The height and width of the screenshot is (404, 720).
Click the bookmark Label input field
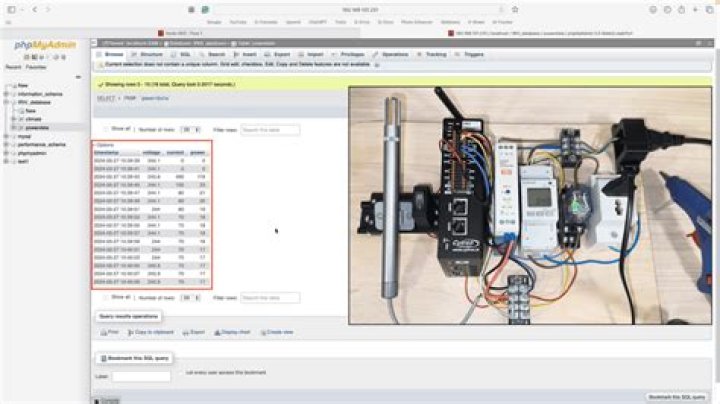tap(141, 376)
